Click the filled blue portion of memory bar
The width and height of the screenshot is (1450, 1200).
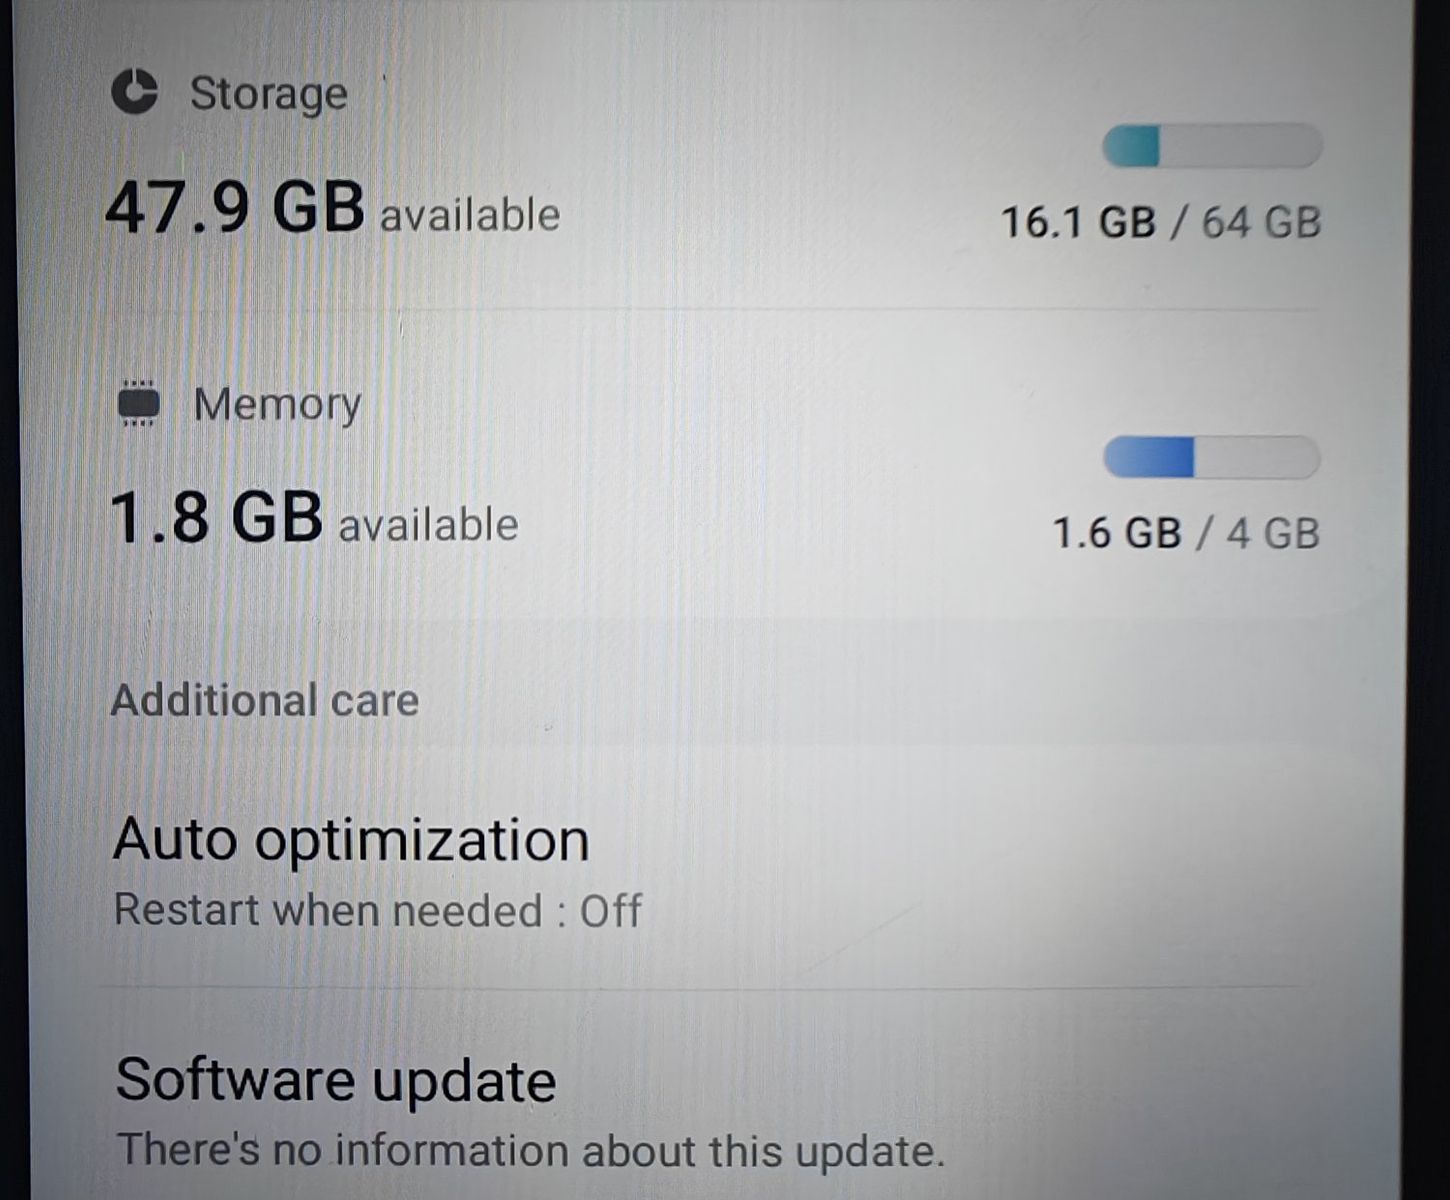click(1149, 458)
